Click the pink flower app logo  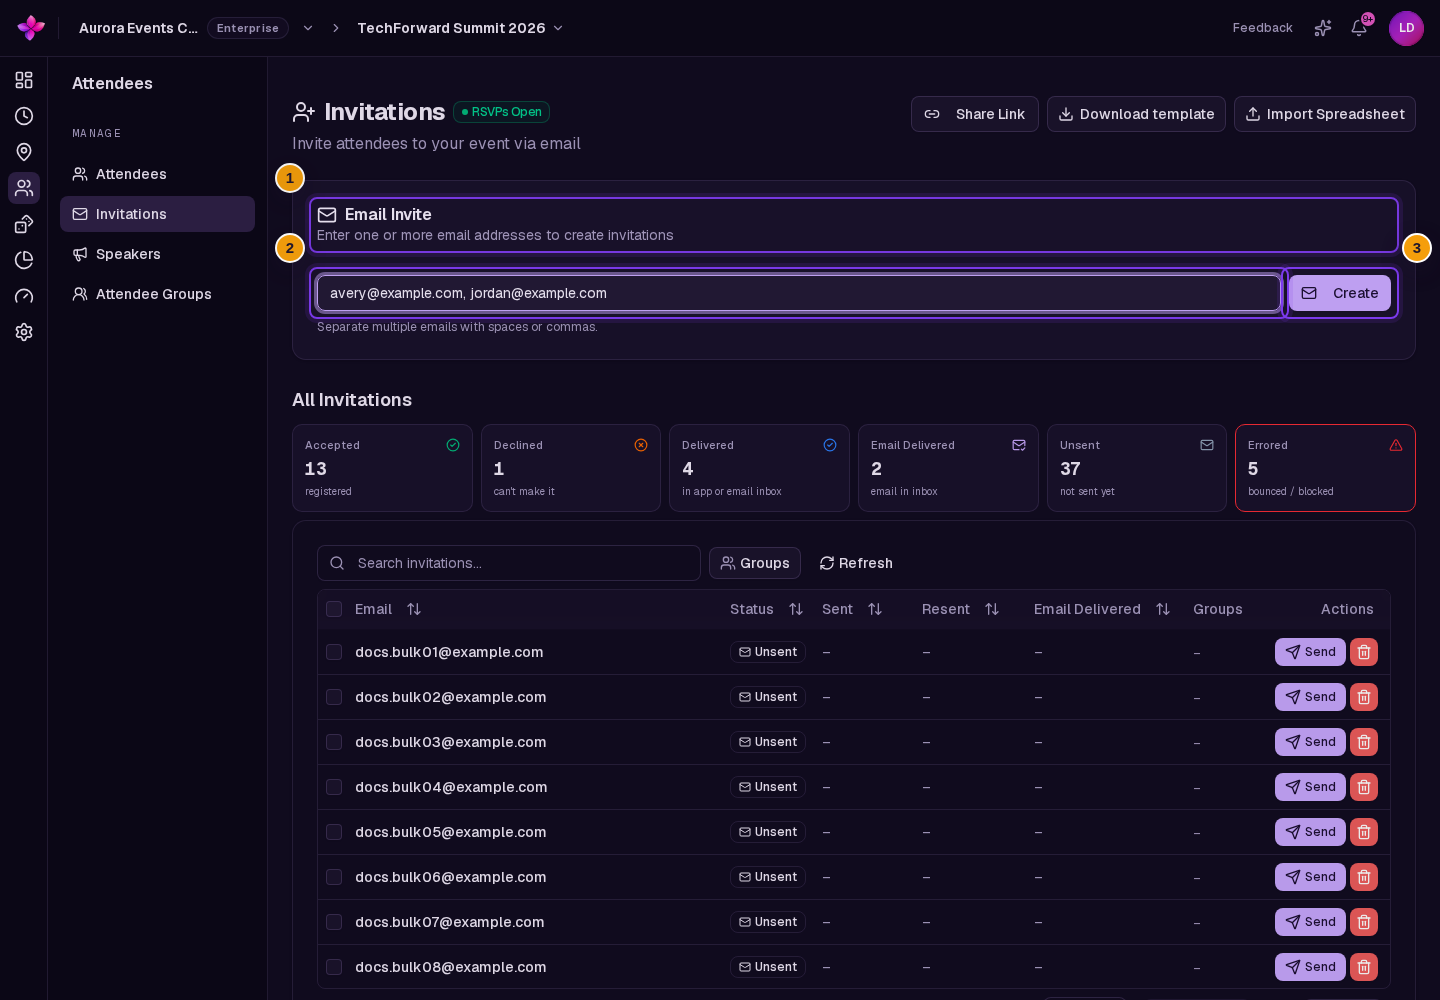(31, 28)
